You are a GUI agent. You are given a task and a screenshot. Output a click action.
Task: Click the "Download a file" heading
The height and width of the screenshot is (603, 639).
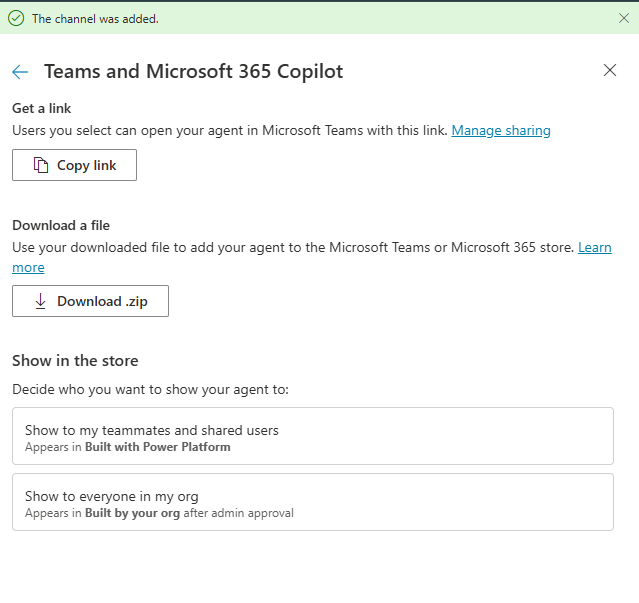click(x=68, y=225)
